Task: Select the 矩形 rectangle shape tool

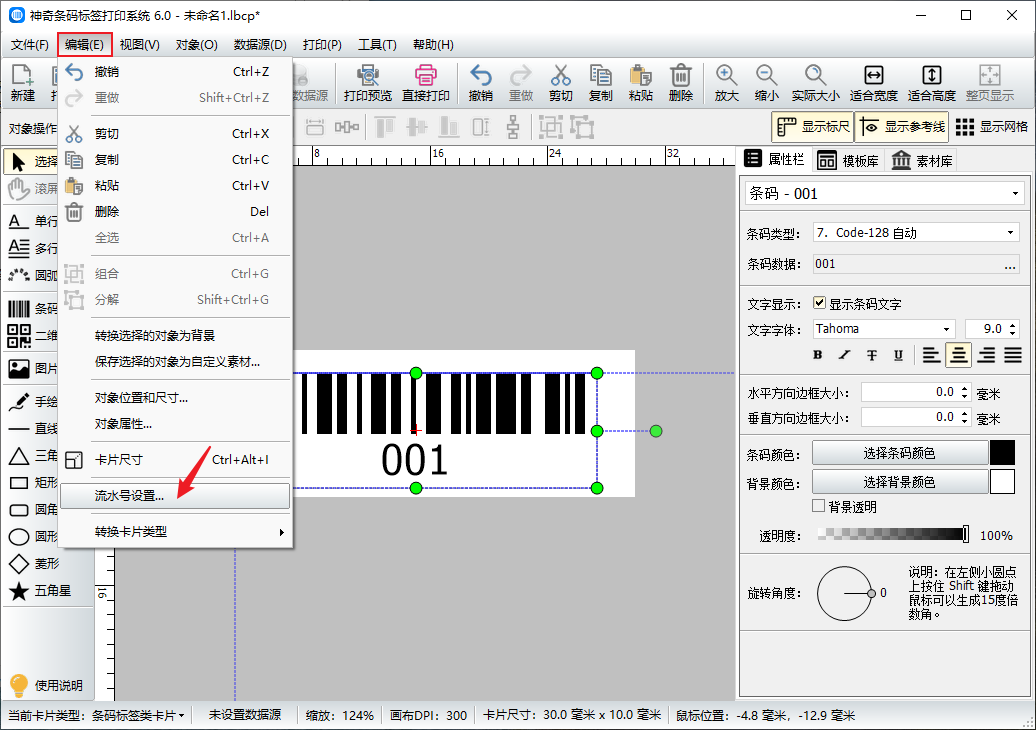Action: tap(32, 482)
